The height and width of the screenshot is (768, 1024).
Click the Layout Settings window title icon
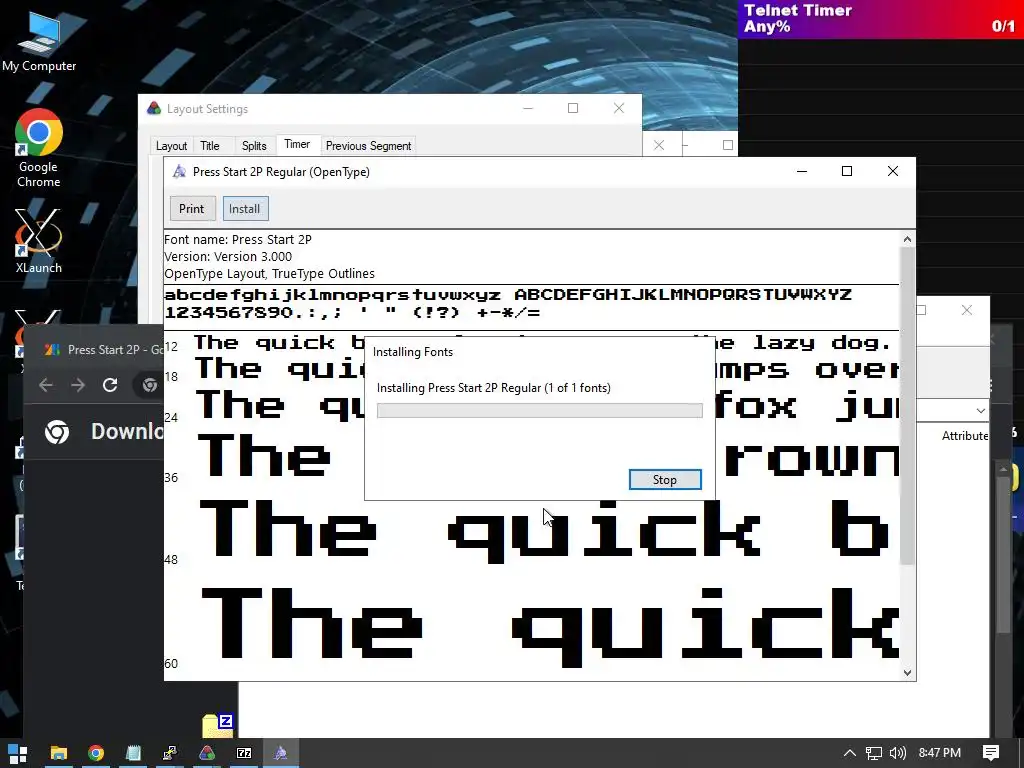click(x=154, y=108)
